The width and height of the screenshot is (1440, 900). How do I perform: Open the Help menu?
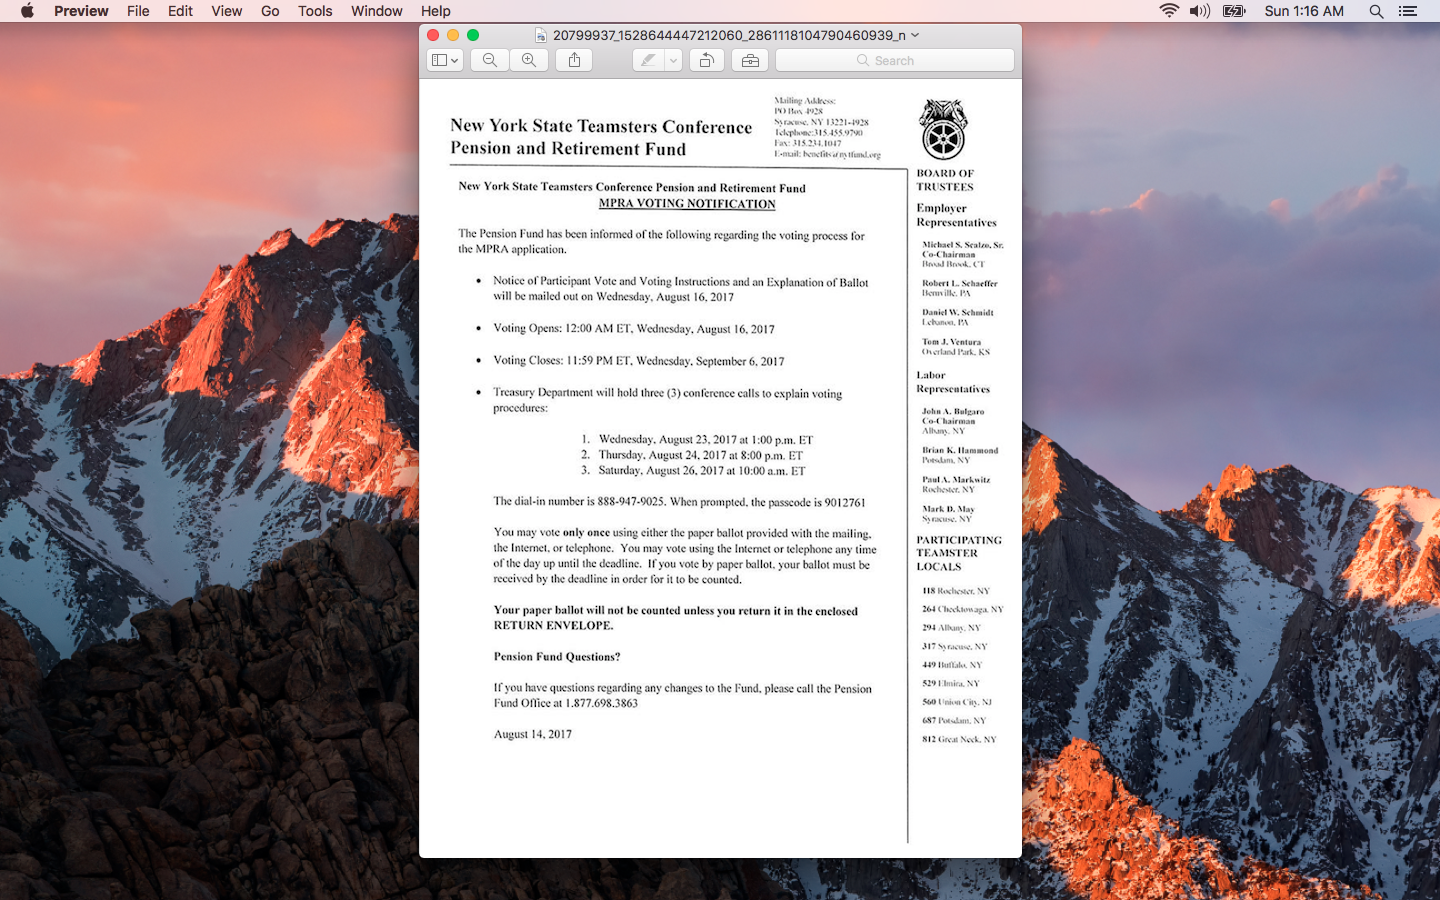pyautogui.click(x=435, y=11)
